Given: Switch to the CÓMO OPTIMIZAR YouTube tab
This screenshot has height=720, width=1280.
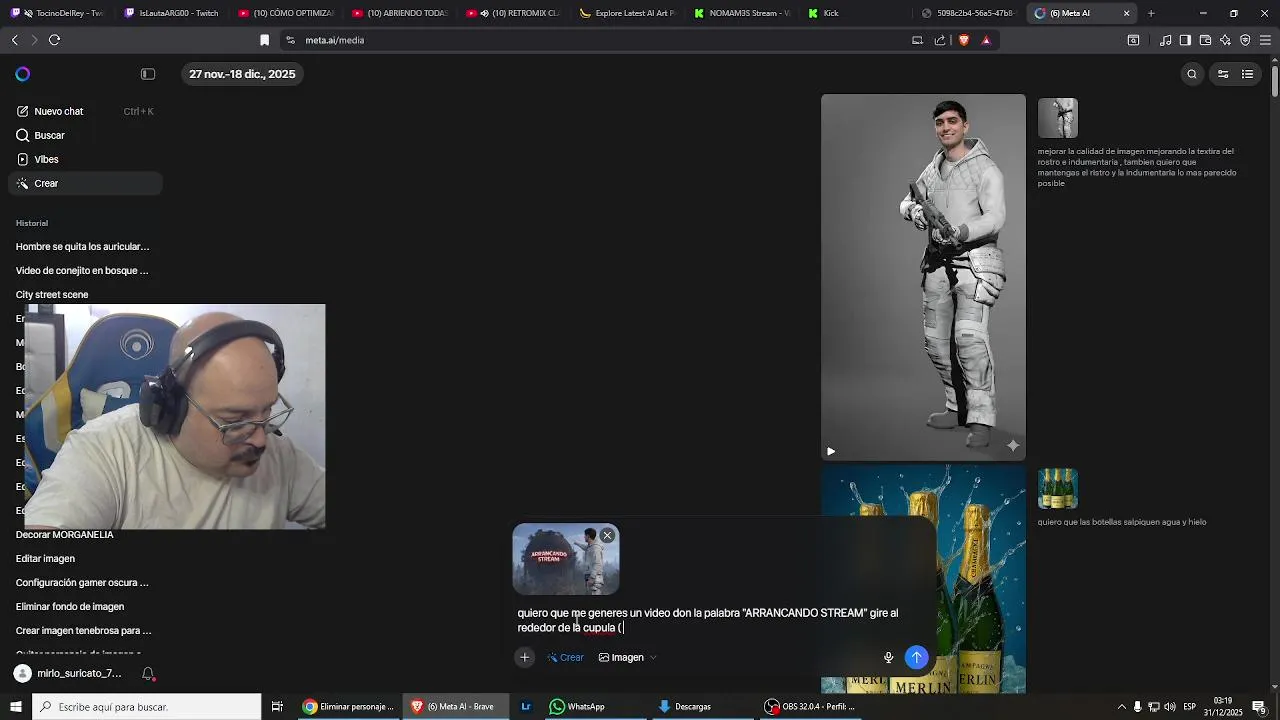Looking at the screenshot, I should click(287, 13).
